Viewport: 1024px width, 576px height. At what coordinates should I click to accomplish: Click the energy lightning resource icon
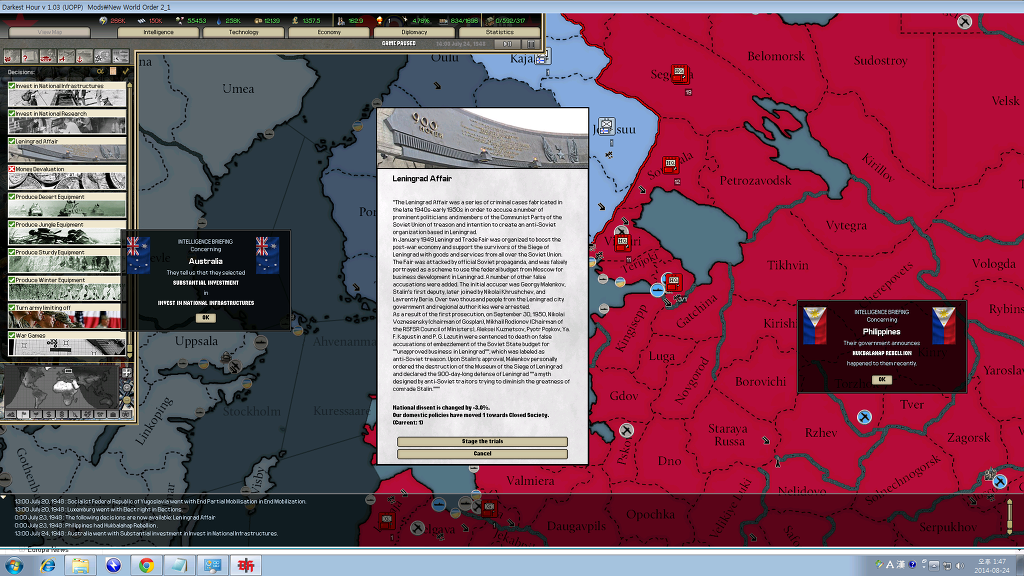[103, 21]
